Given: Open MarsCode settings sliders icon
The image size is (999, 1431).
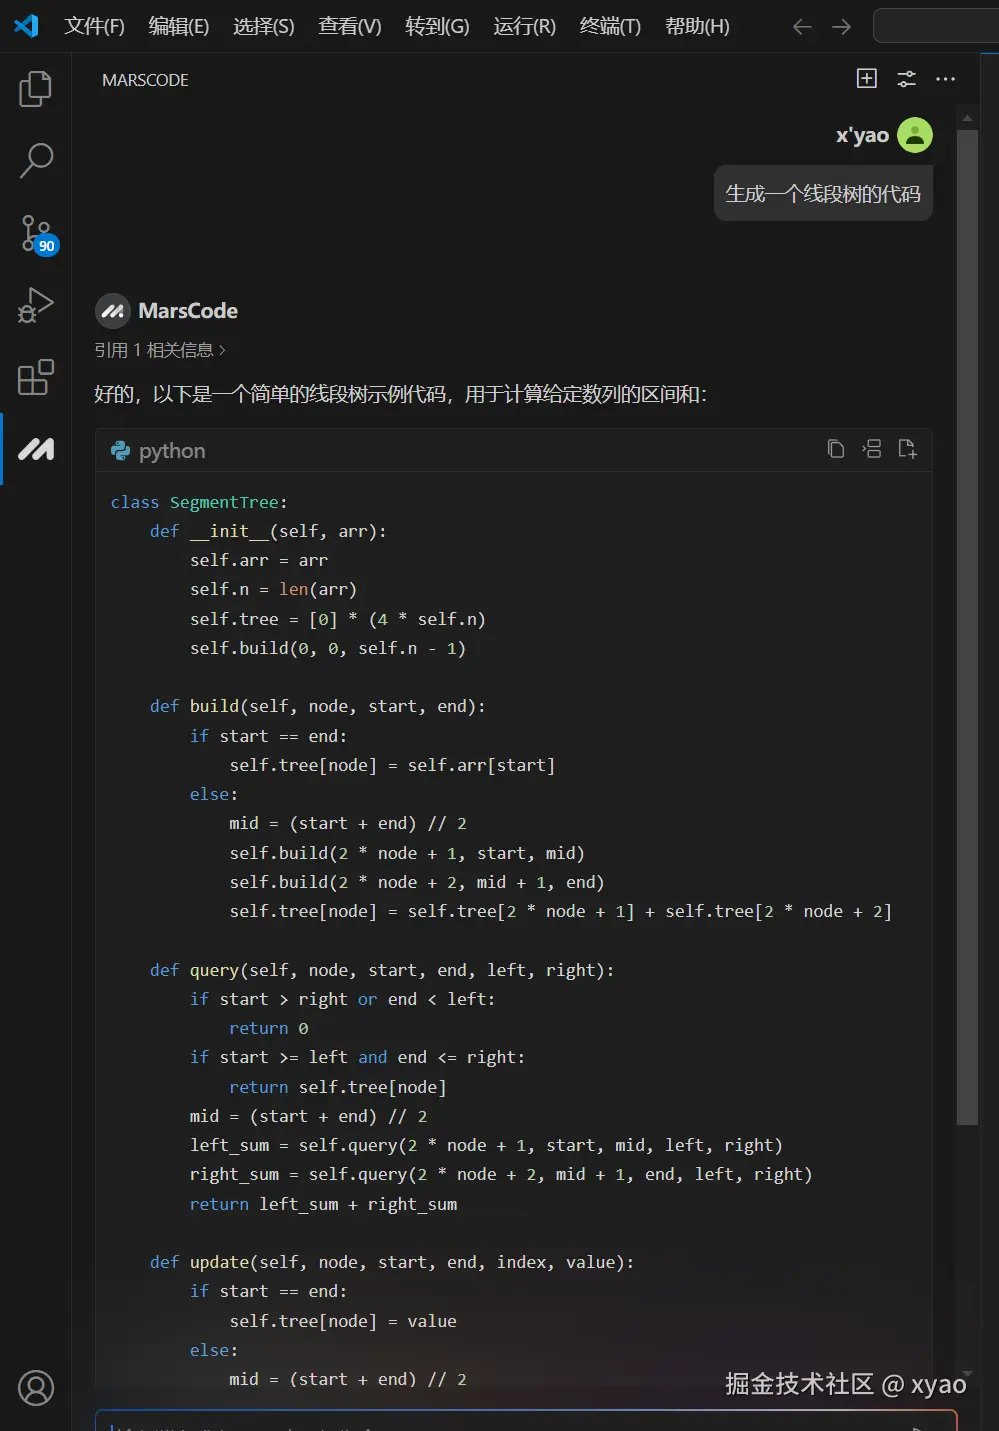Looking at the screenshot, I should 906,79.
